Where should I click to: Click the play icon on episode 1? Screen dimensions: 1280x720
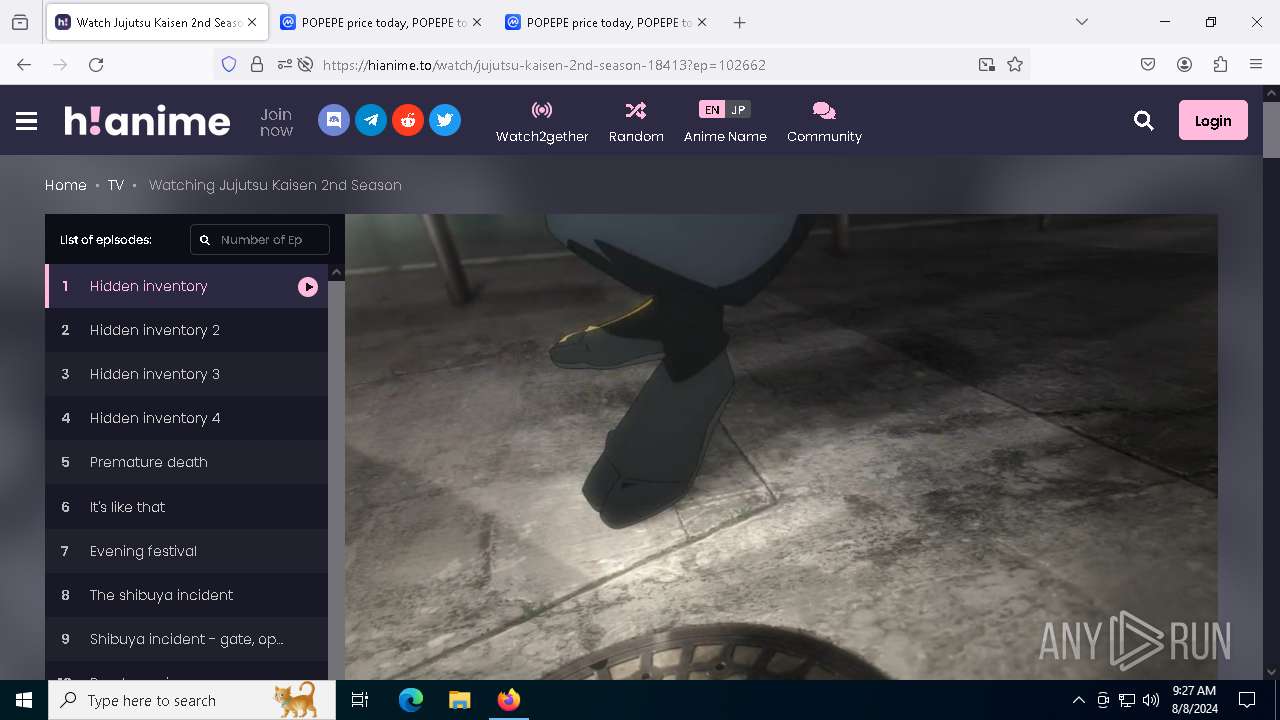[308, 287]
